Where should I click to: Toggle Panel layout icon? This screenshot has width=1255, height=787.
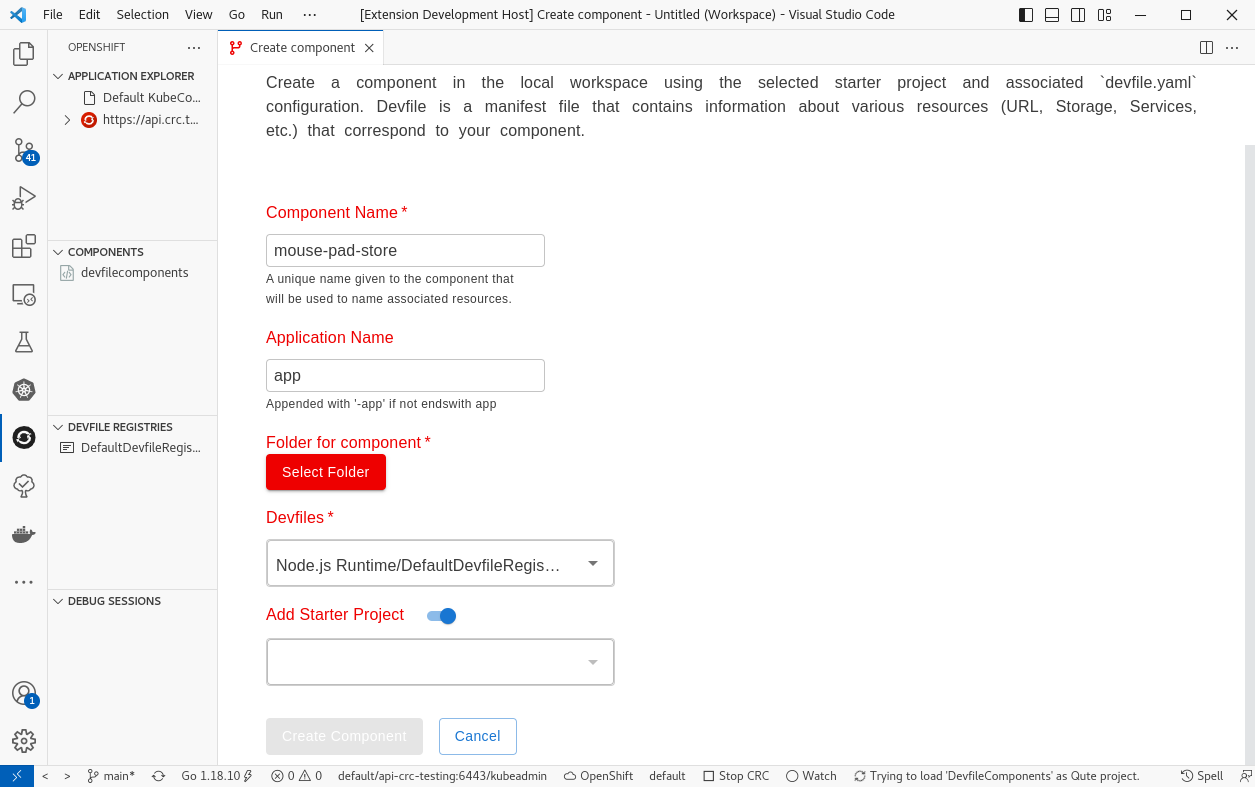point(1052,15)
